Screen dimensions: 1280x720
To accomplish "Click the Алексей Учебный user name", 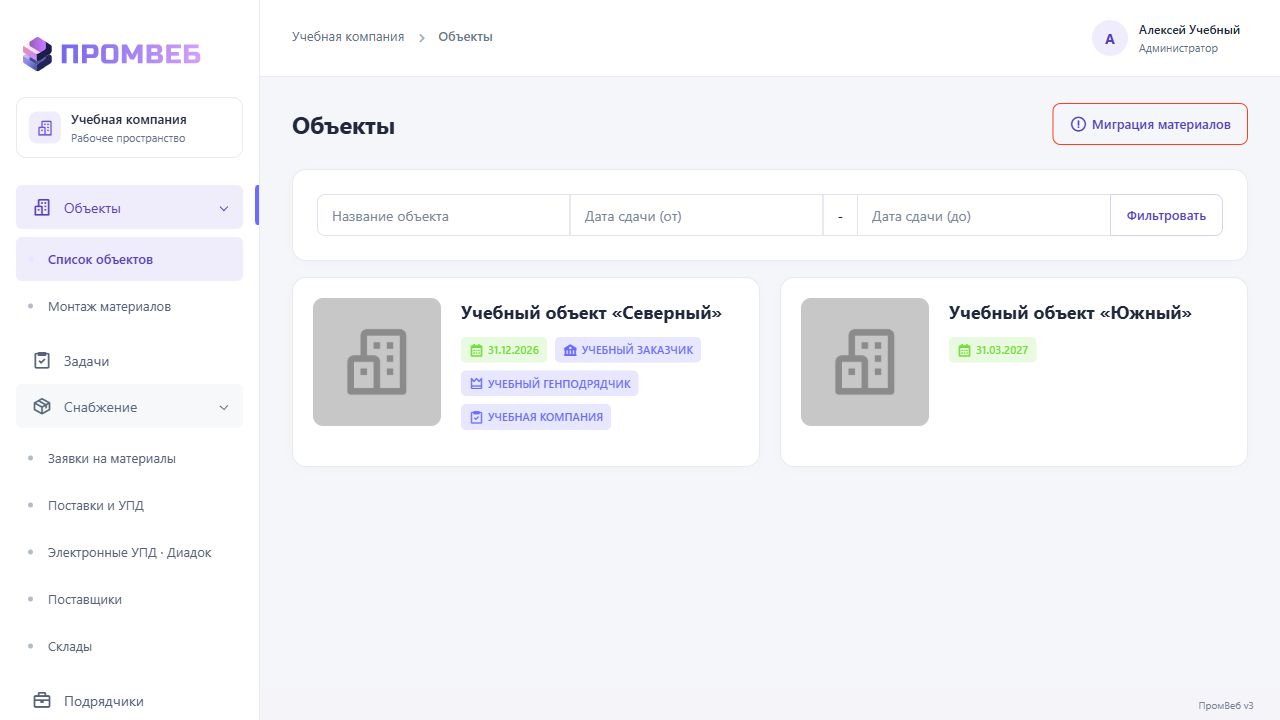I will 1189,30.
